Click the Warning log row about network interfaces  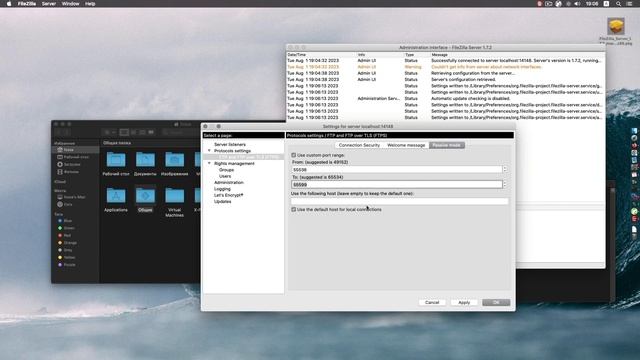pos(445,67)
